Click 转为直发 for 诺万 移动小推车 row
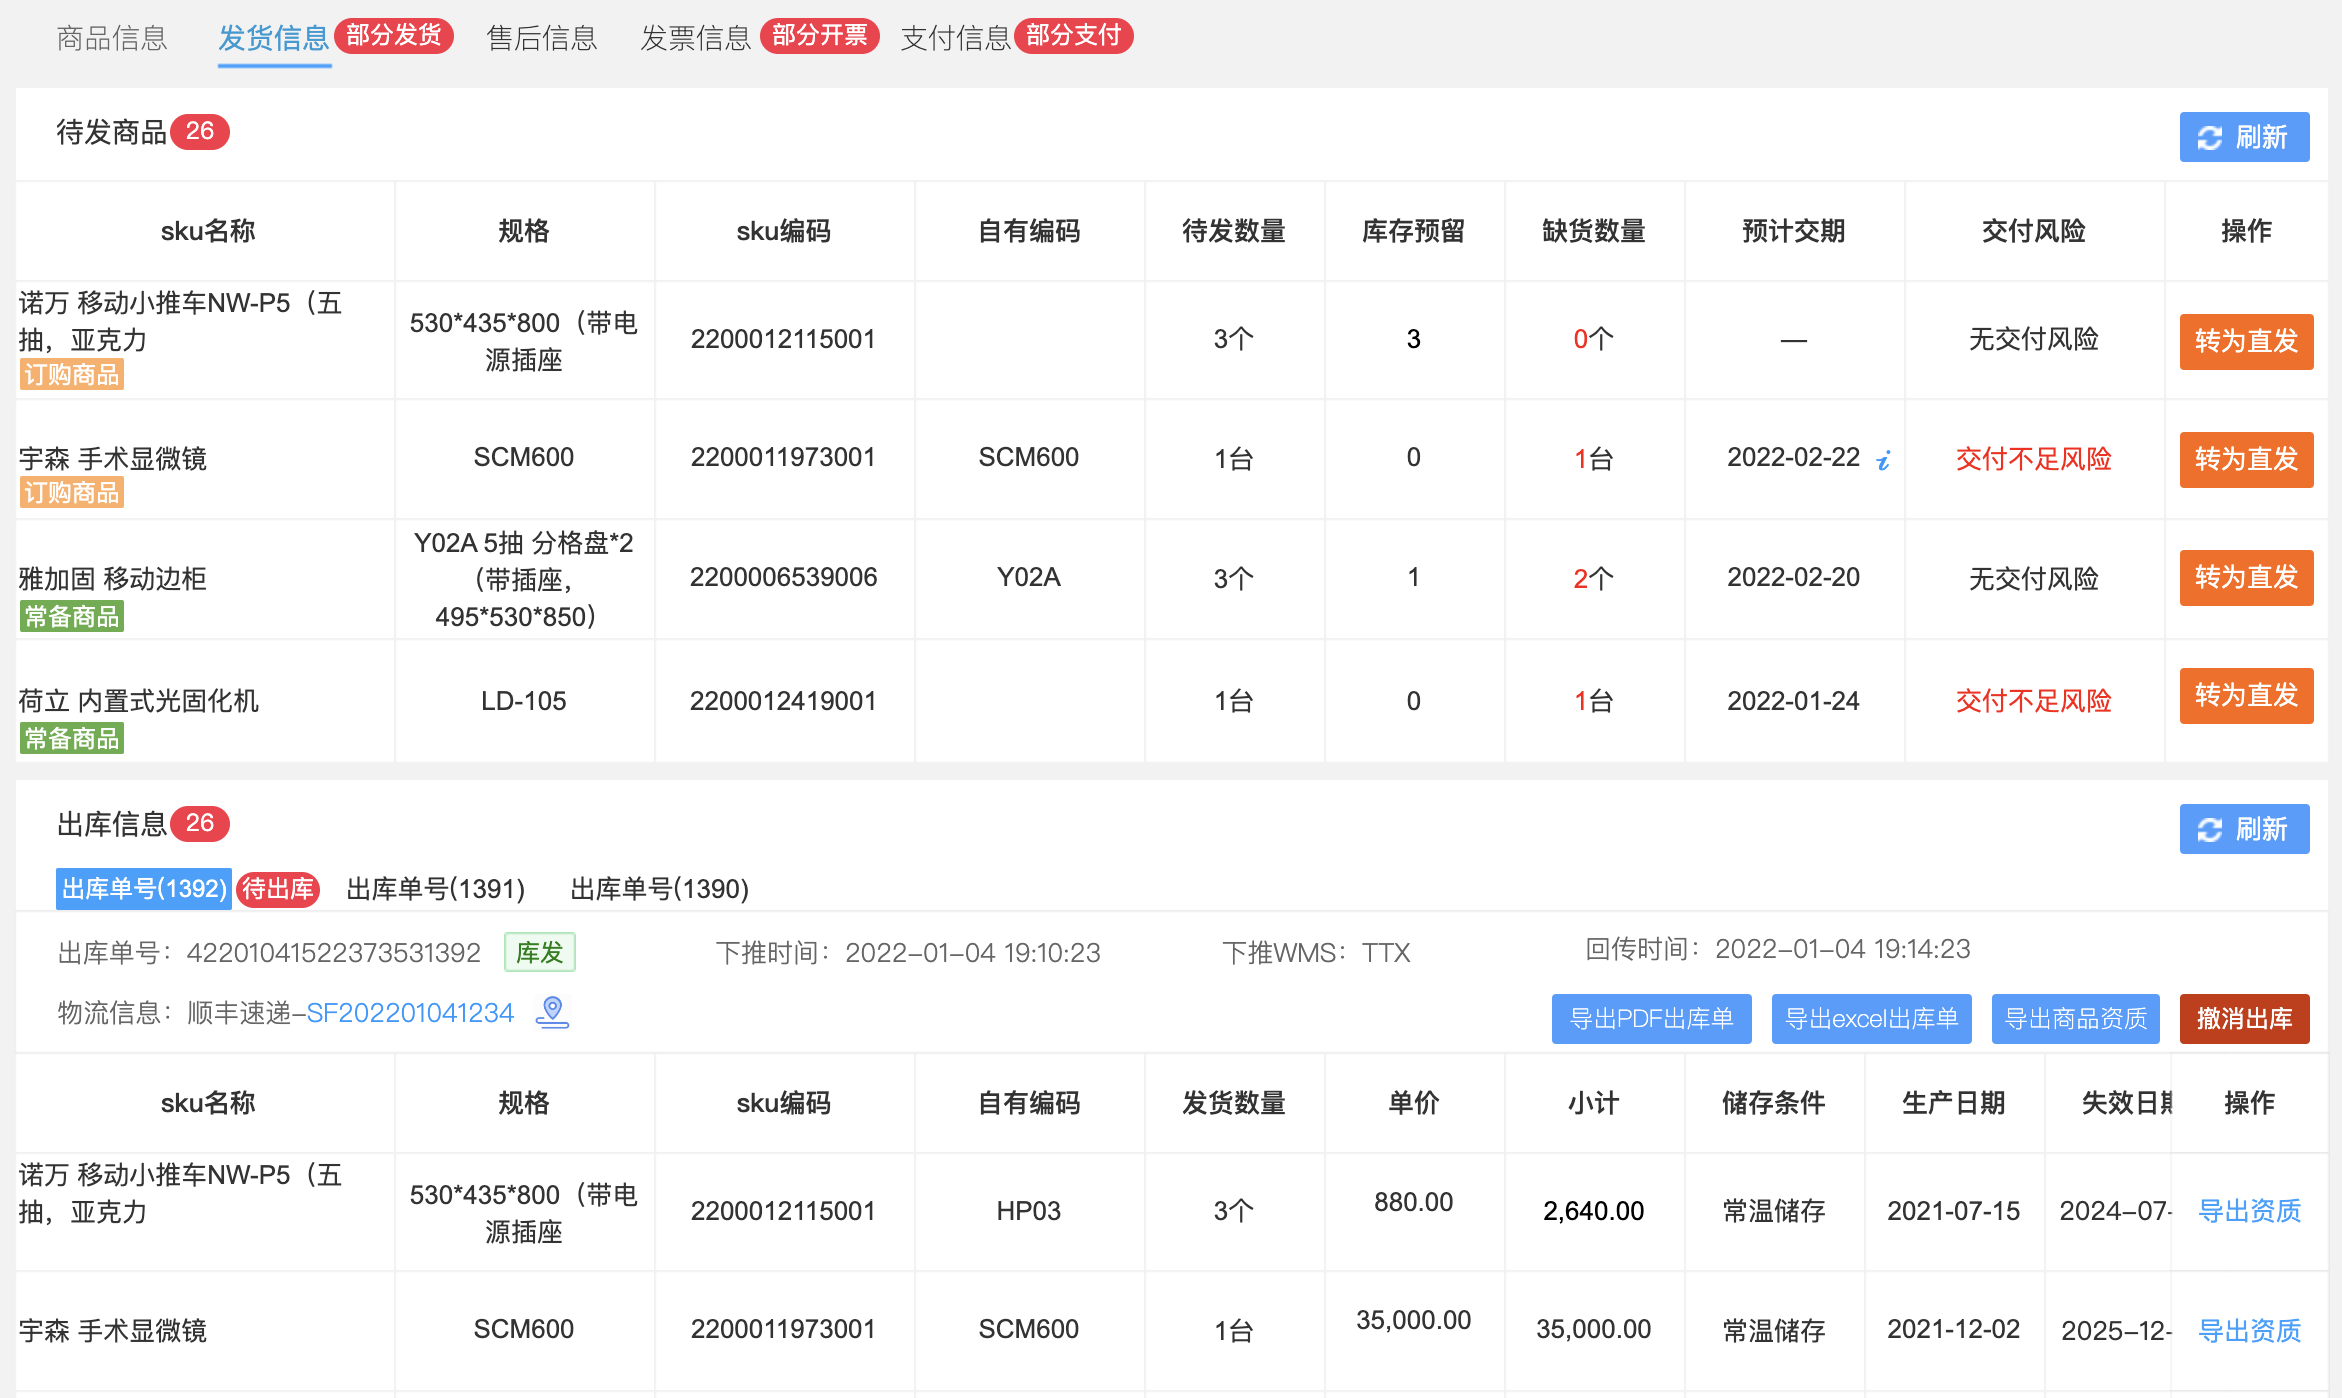2342x1398 pixels. tap(2246, 341)
